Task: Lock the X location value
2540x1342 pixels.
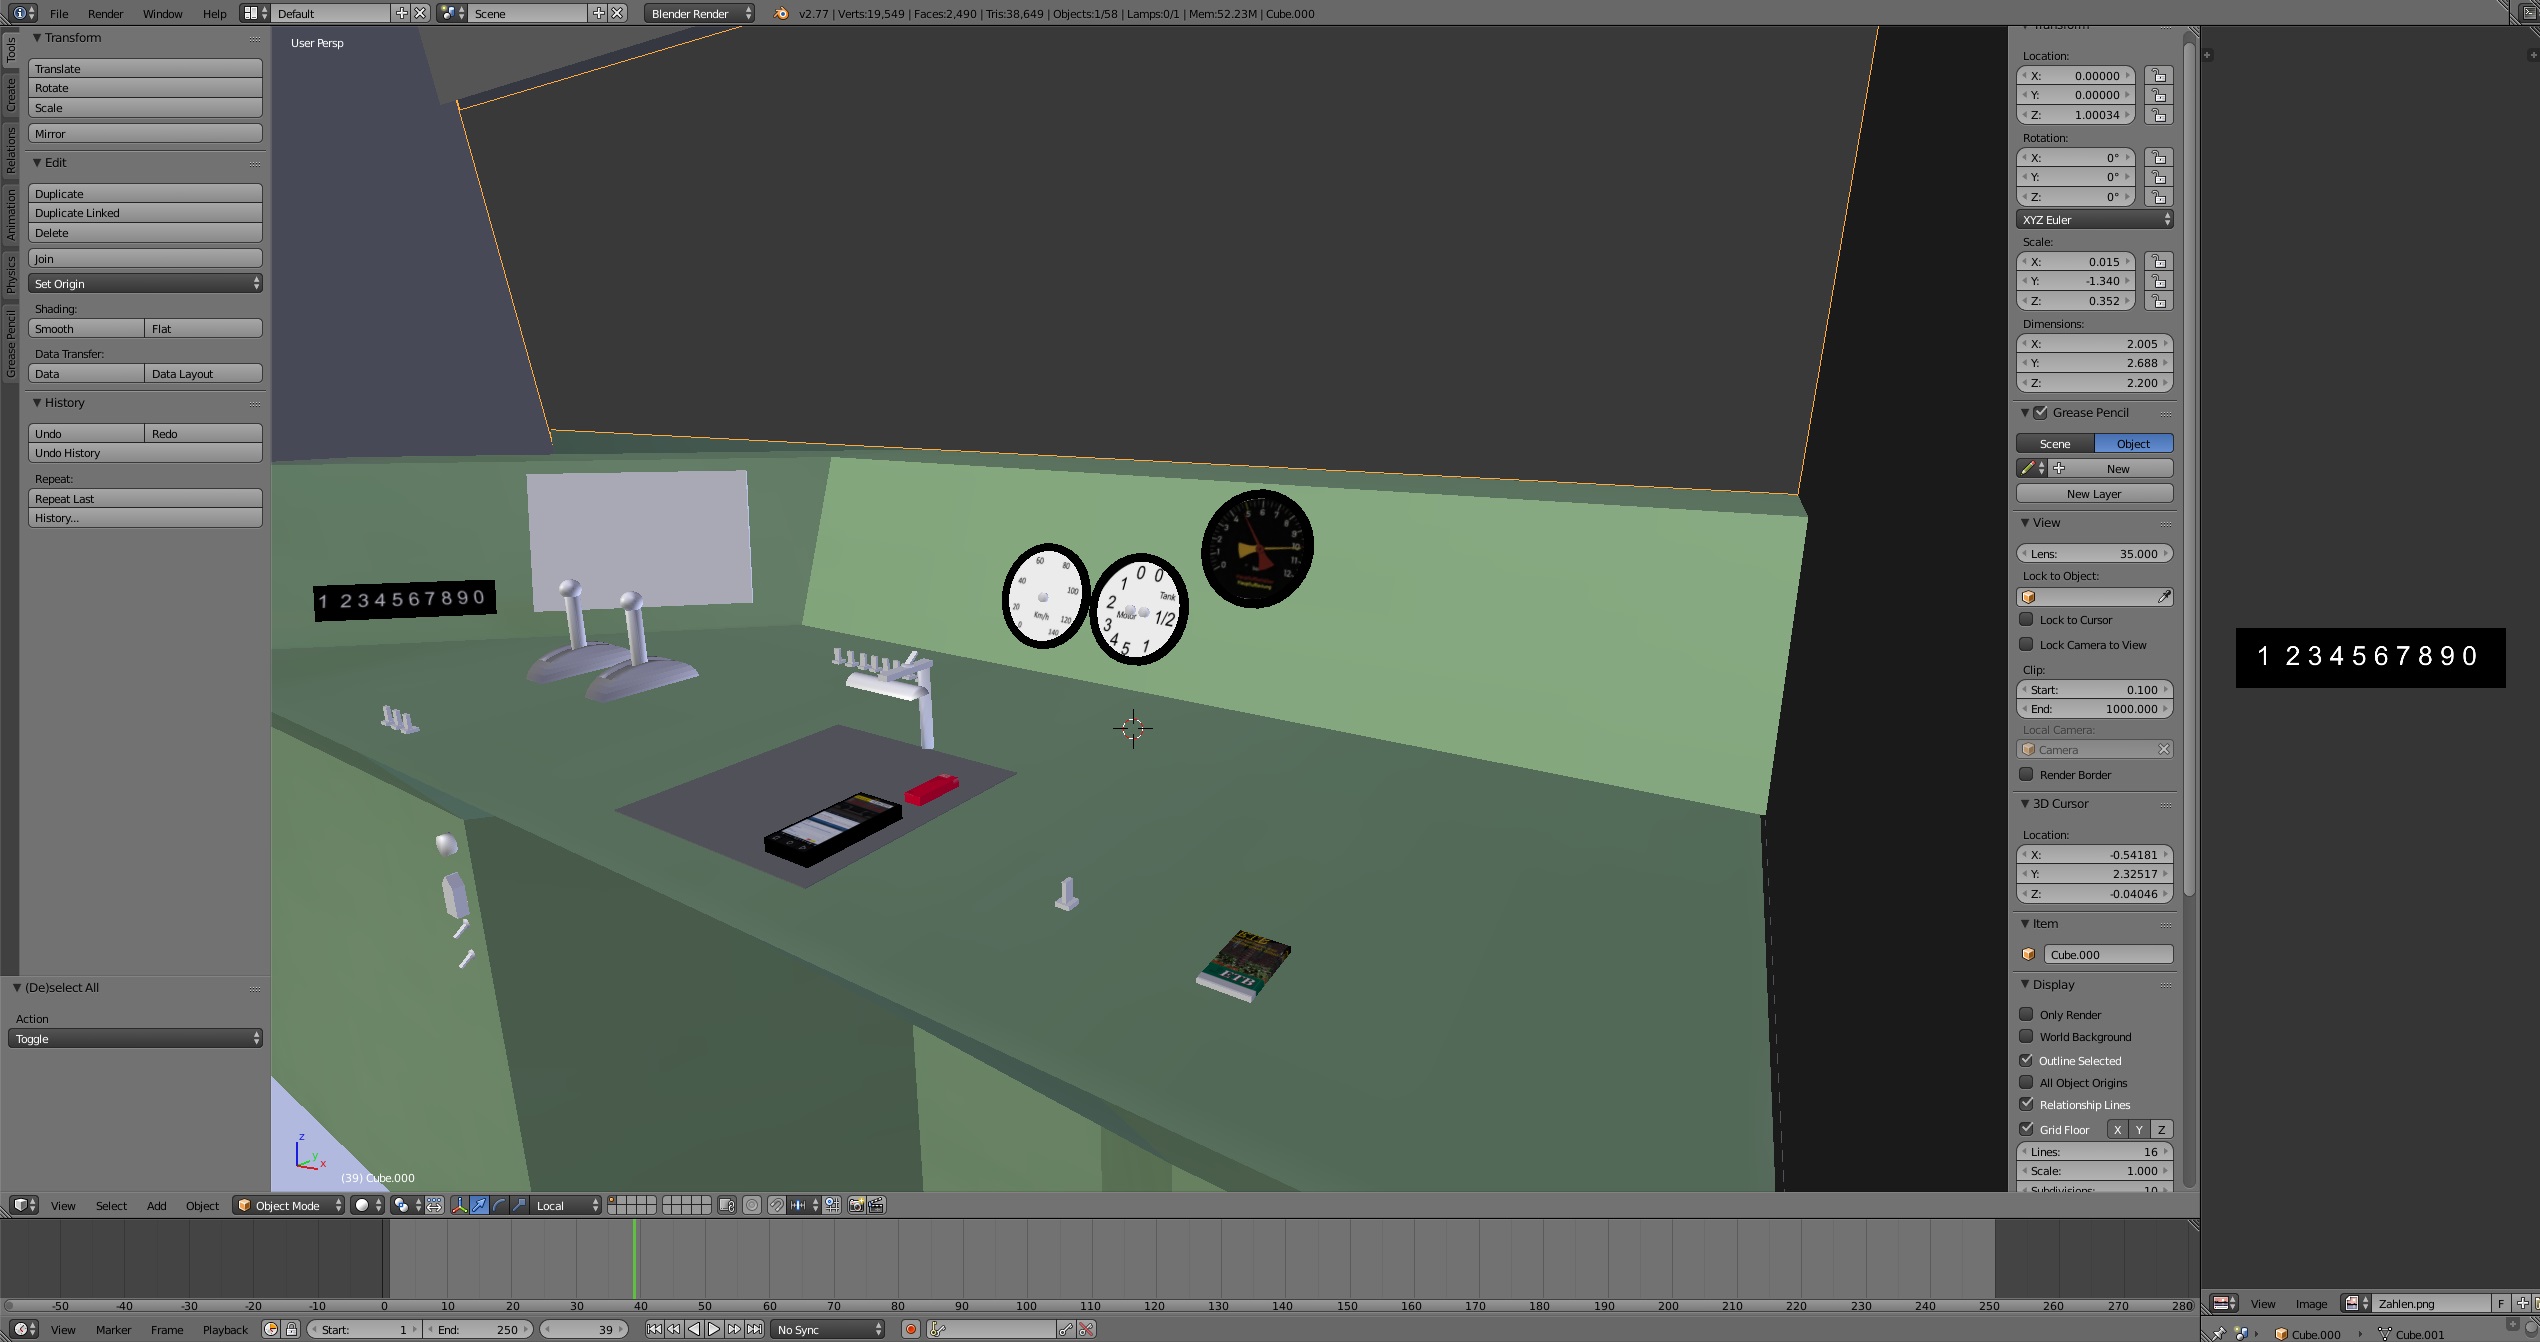Action: pos(2159,76)
